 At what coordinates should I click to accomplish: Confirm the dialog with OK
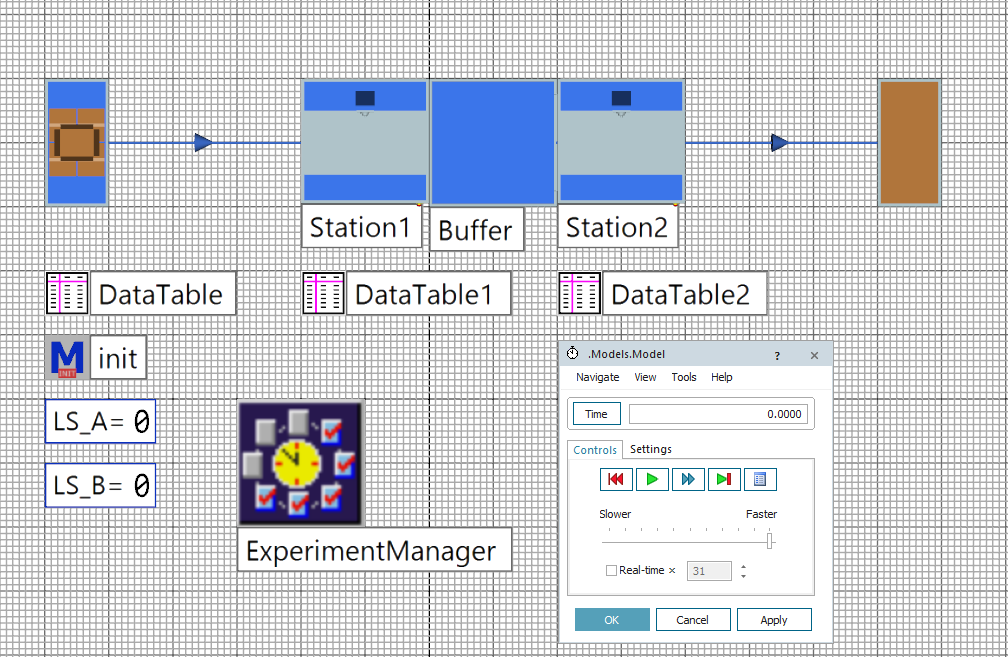coord(611,619)
